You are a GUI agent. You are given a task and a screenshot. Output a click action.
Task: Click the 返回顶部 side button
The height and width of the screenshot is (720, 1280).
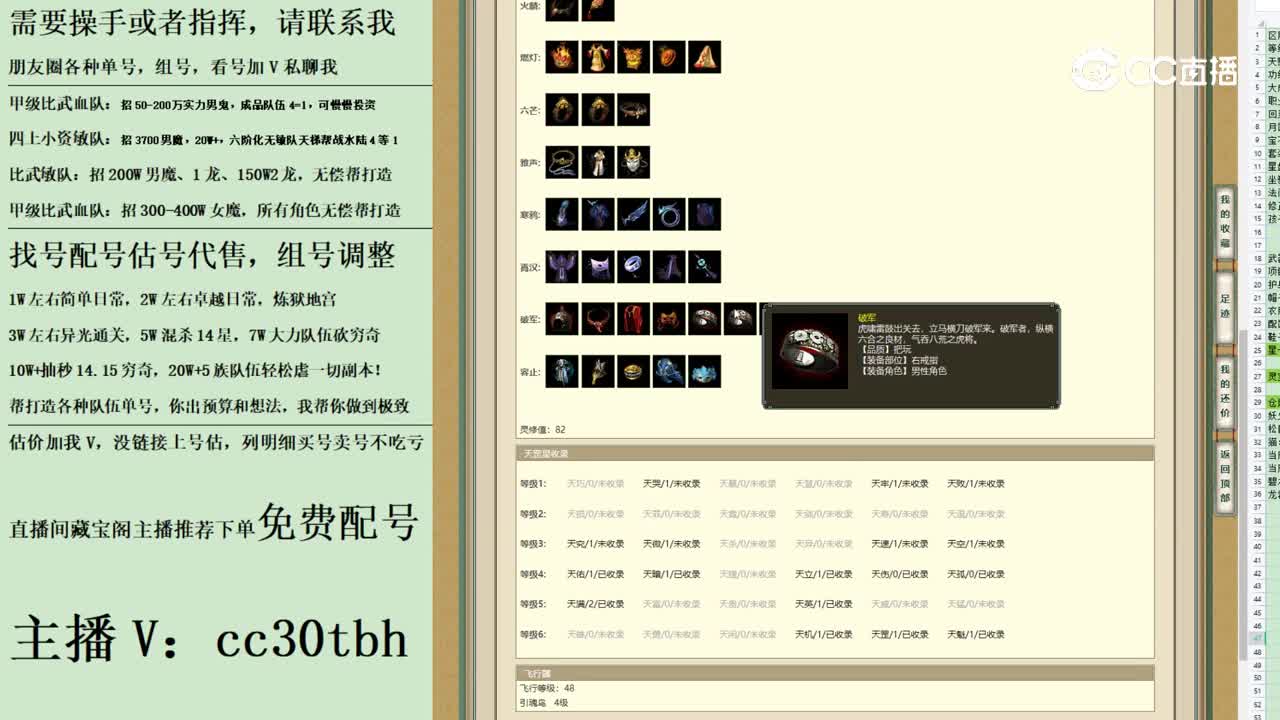pyautogui.click(x=1225, y=476)
